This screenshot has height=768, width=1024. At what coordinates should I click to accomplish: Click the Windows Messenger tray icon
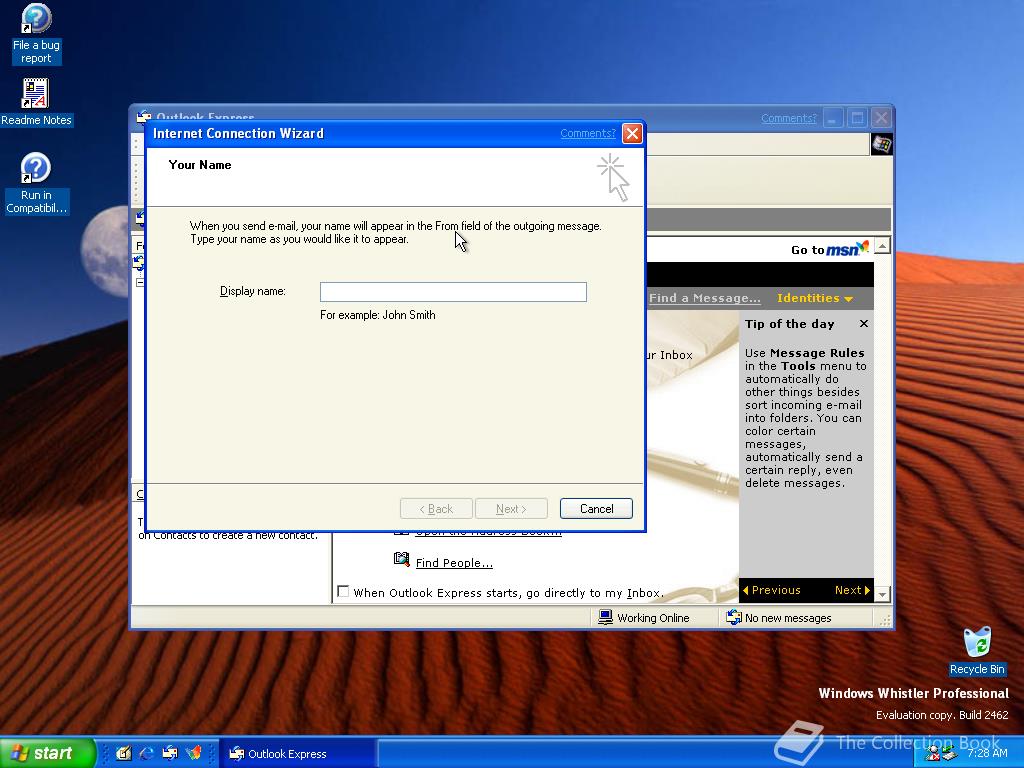point(933,754)
